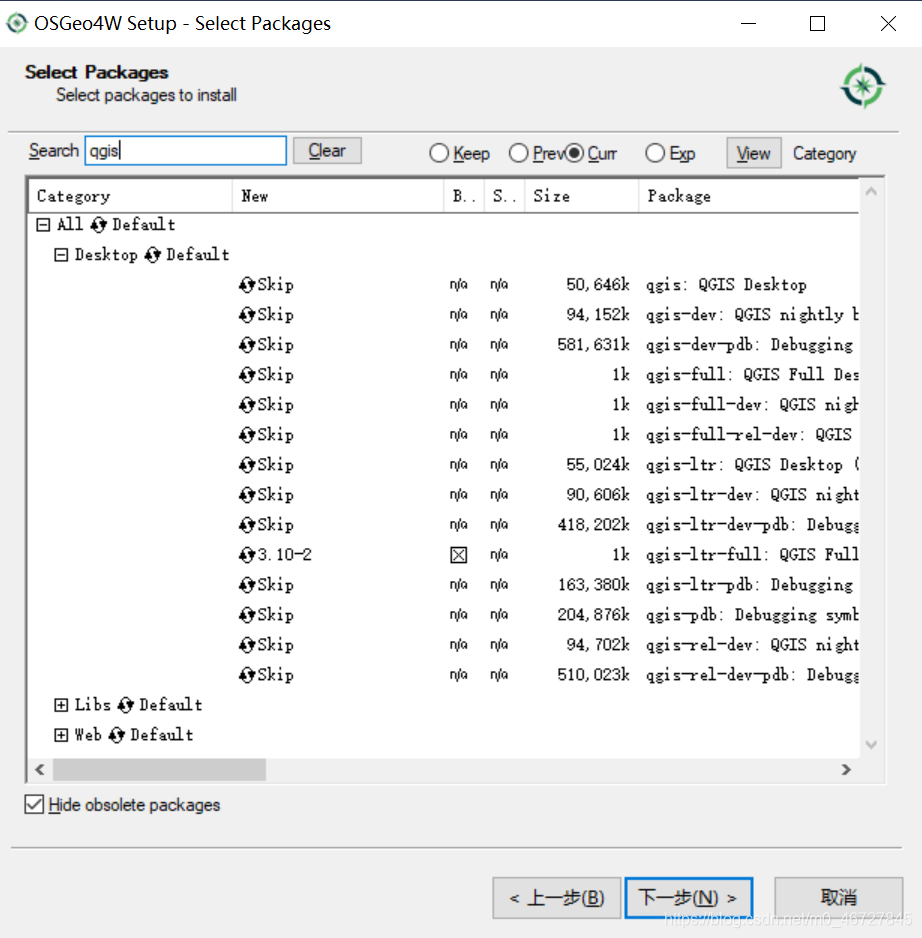
Task: Select the Curr radio button
Action: pyautogui.click(x=574, y=153)
